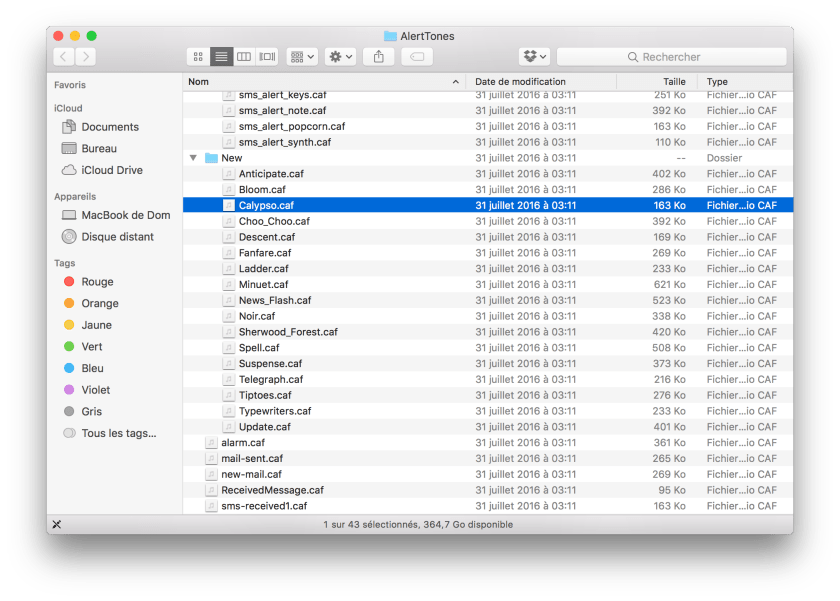Open the arrange-by grouping dropdown
This screenshot has height=601, width=840.
[x=302, y=57]
